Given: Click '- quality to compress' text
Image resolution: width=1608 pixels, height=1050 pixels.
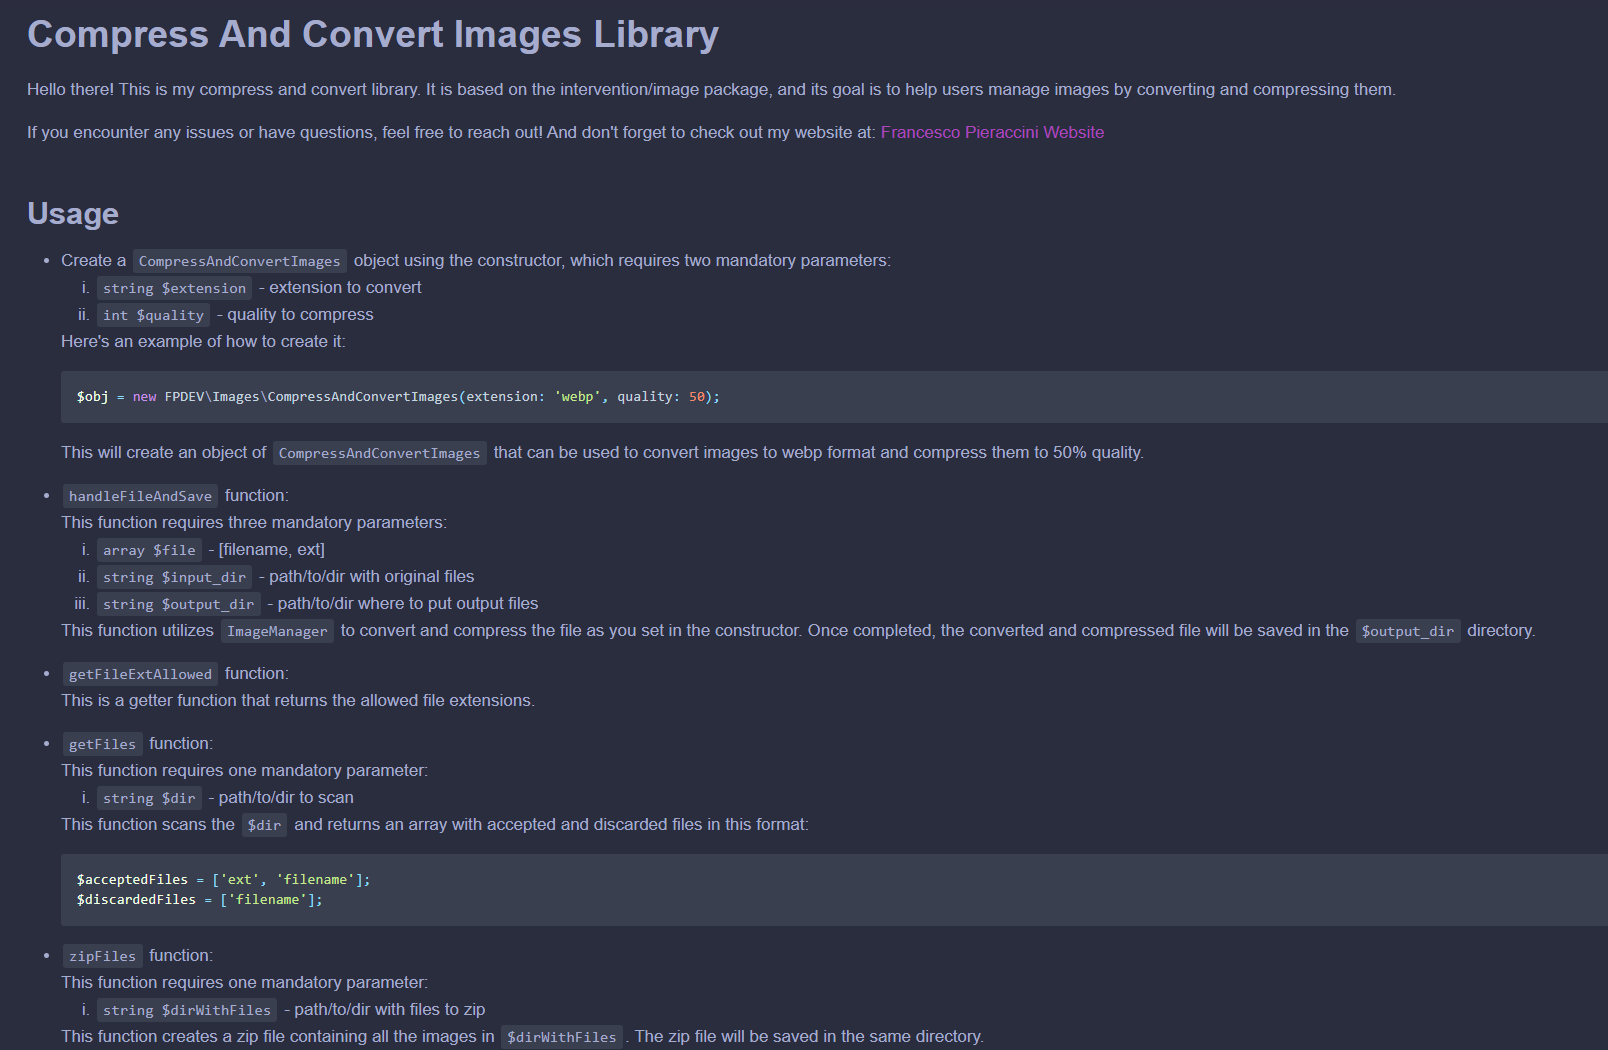Looking at the screenshot, I should (x=295, y=315).
